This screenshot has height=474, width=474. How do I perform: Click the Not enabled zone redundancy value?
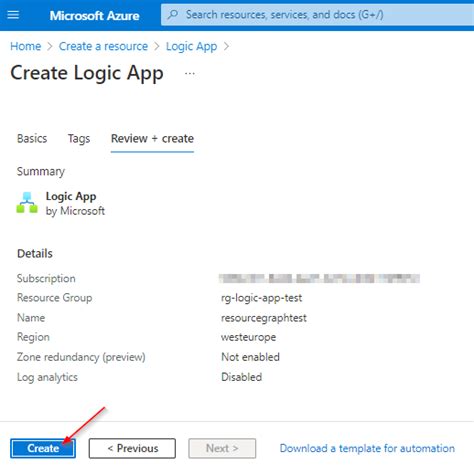pyautogui.click(x=250, y=357)
